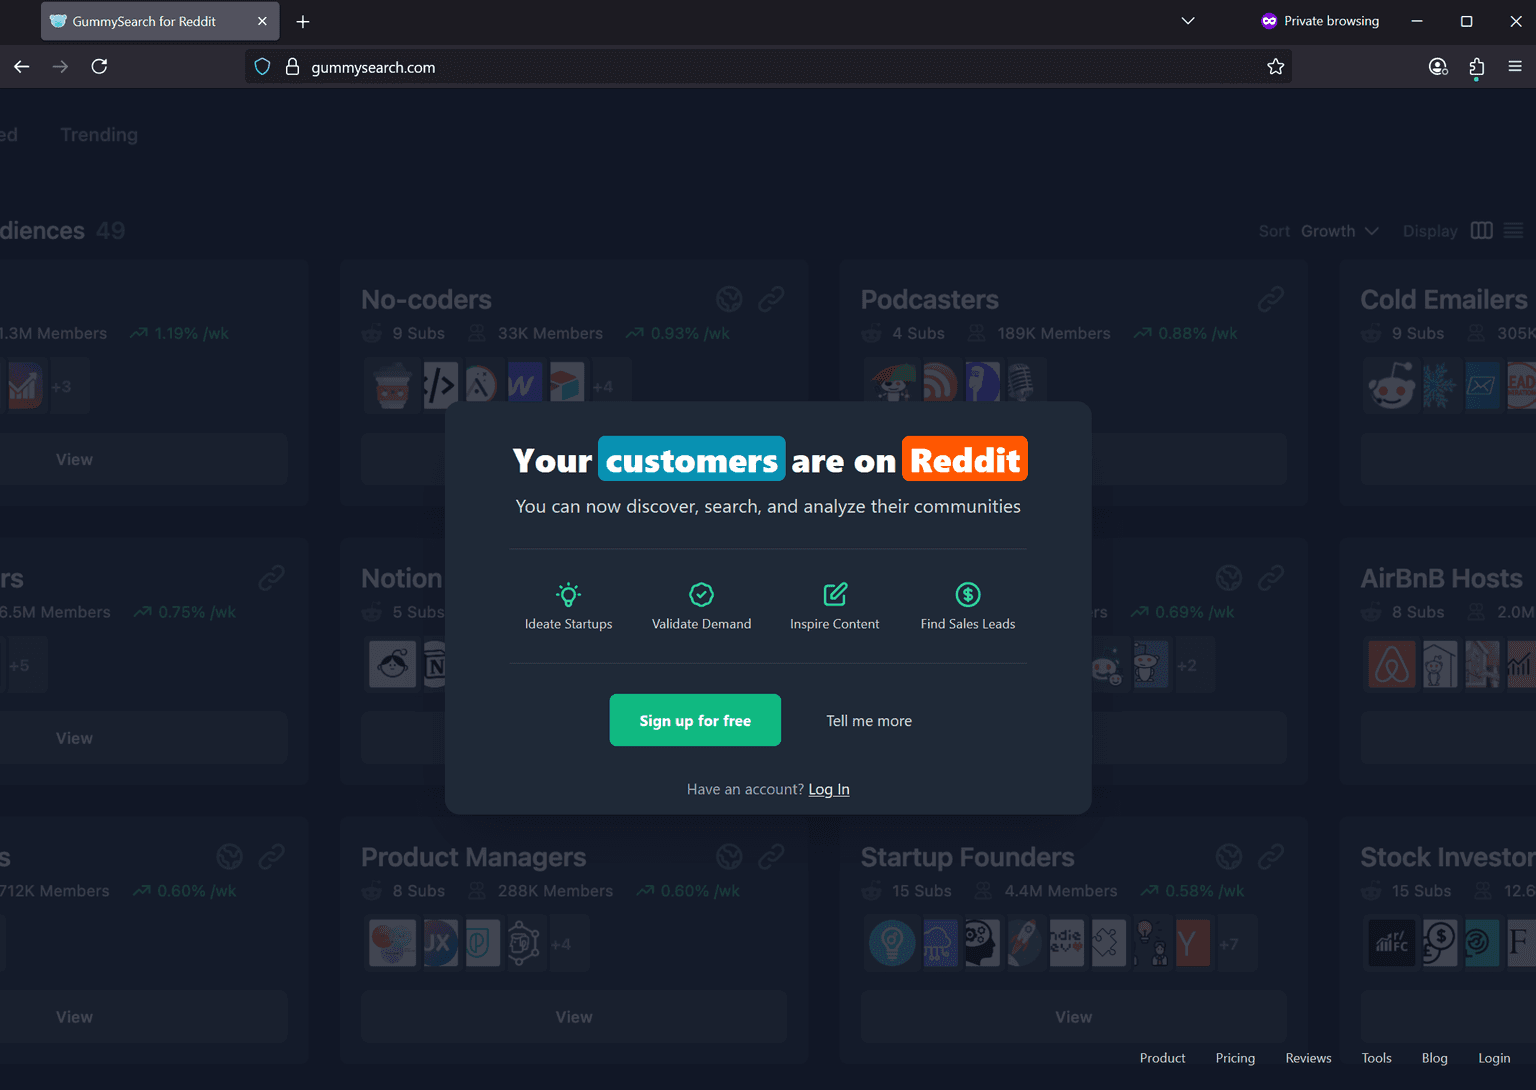Image resolution: width=1536 pixels, height=1090 pixels.
Task: Click the Airbnb subreddit icon under AirBnB Hosts
Action: (1391, 664)
